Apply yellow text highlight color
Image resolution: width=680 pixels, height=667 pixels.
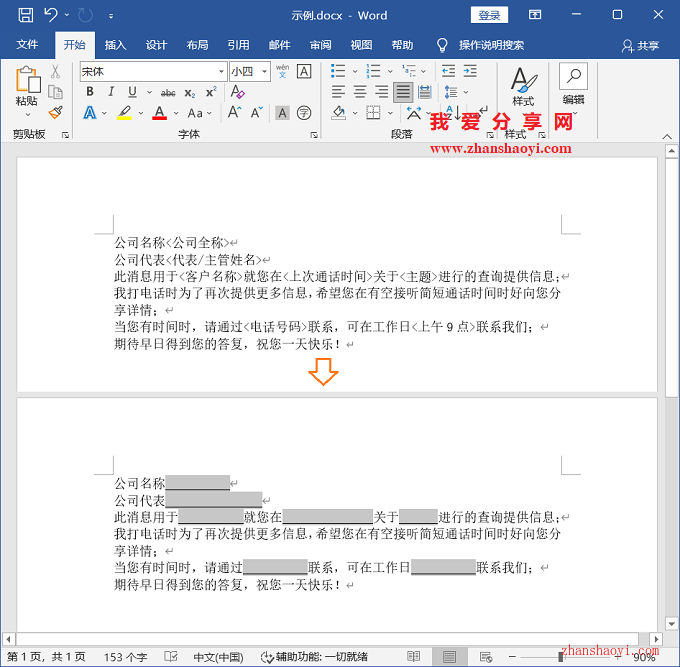tap(124, 113)
